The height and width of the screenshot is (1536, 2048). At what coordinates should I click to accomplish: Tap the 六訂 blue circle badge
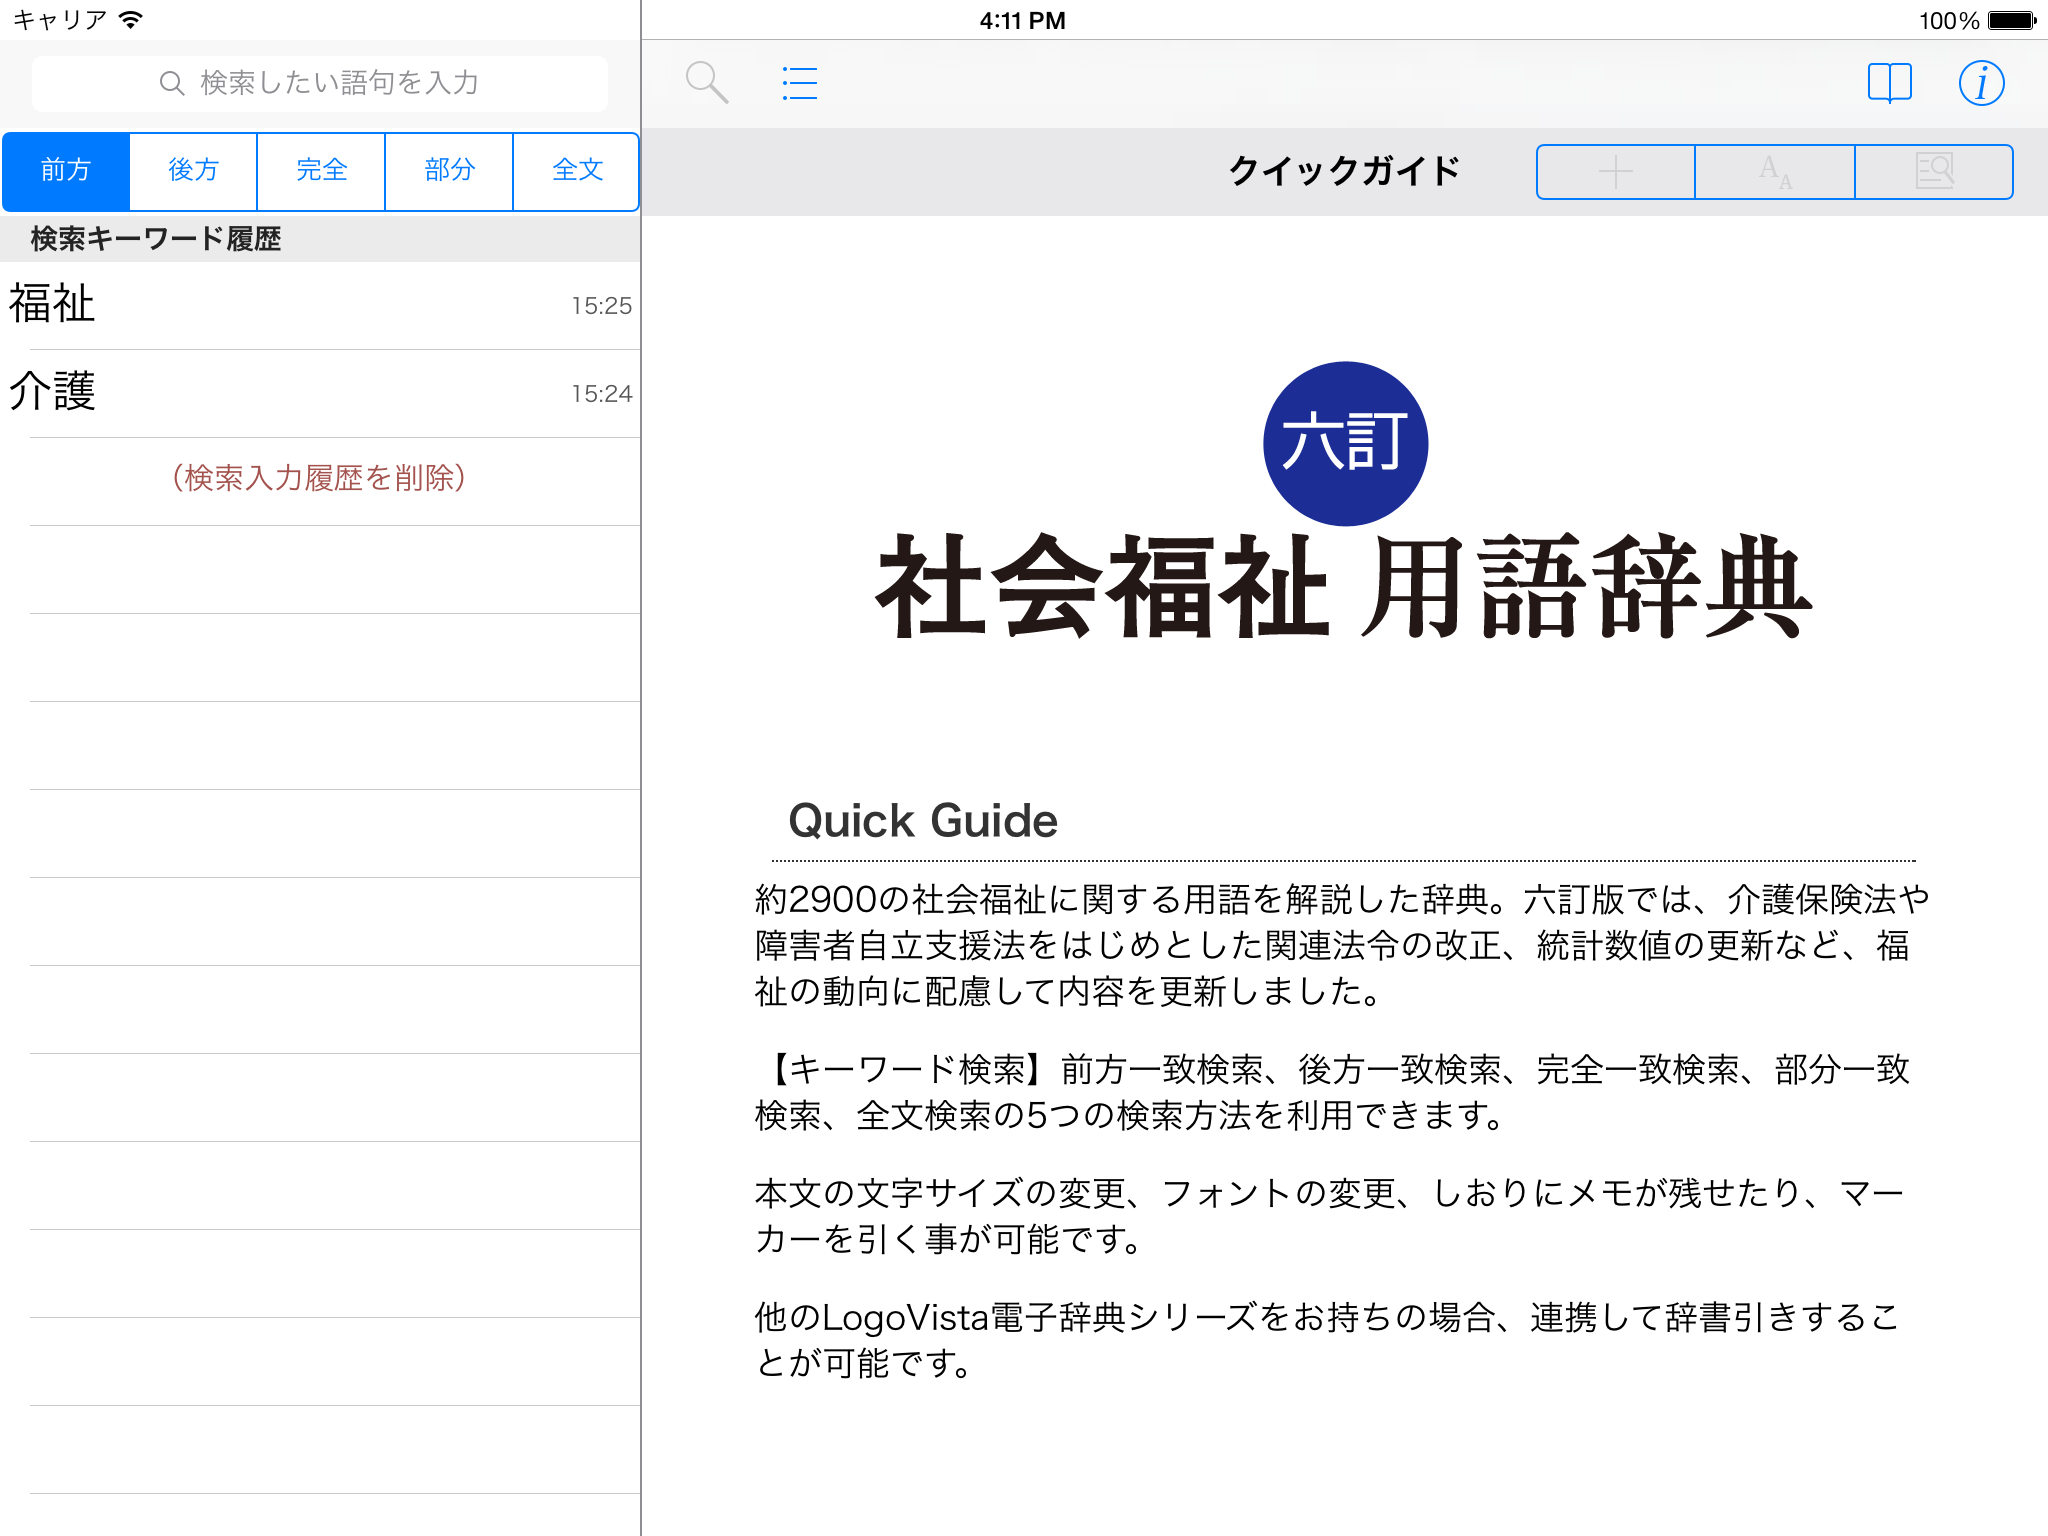(1345, 443)
